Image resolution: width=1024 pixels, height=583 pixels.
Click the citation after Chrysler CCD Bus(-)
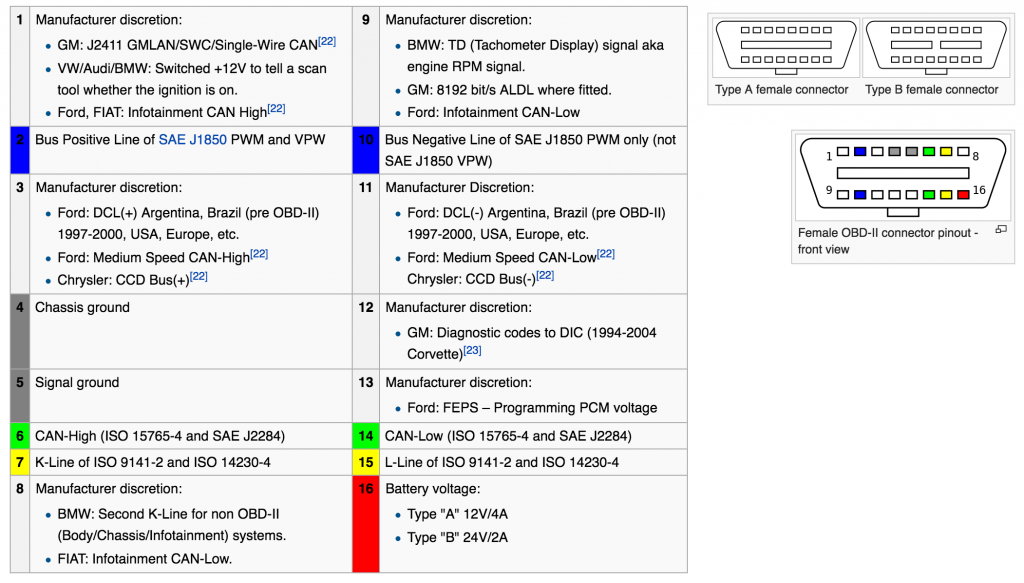(544, 276)
